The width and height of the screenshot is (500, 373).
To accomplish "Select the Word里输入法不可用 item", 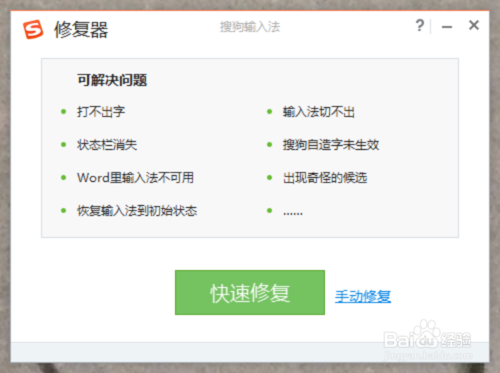I will coord(135,178).
